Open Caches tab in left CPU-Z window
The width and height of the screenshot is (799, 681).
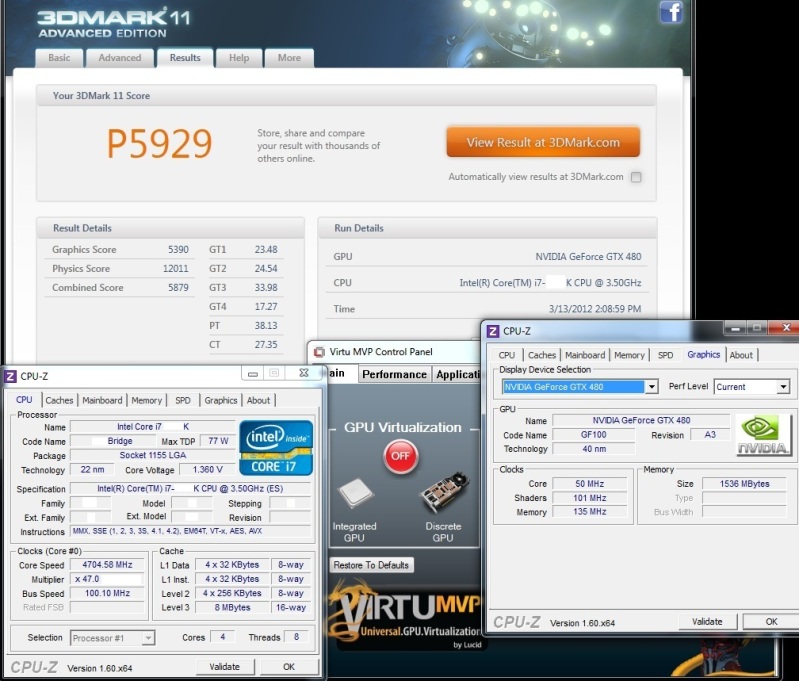tap(59, 401)
